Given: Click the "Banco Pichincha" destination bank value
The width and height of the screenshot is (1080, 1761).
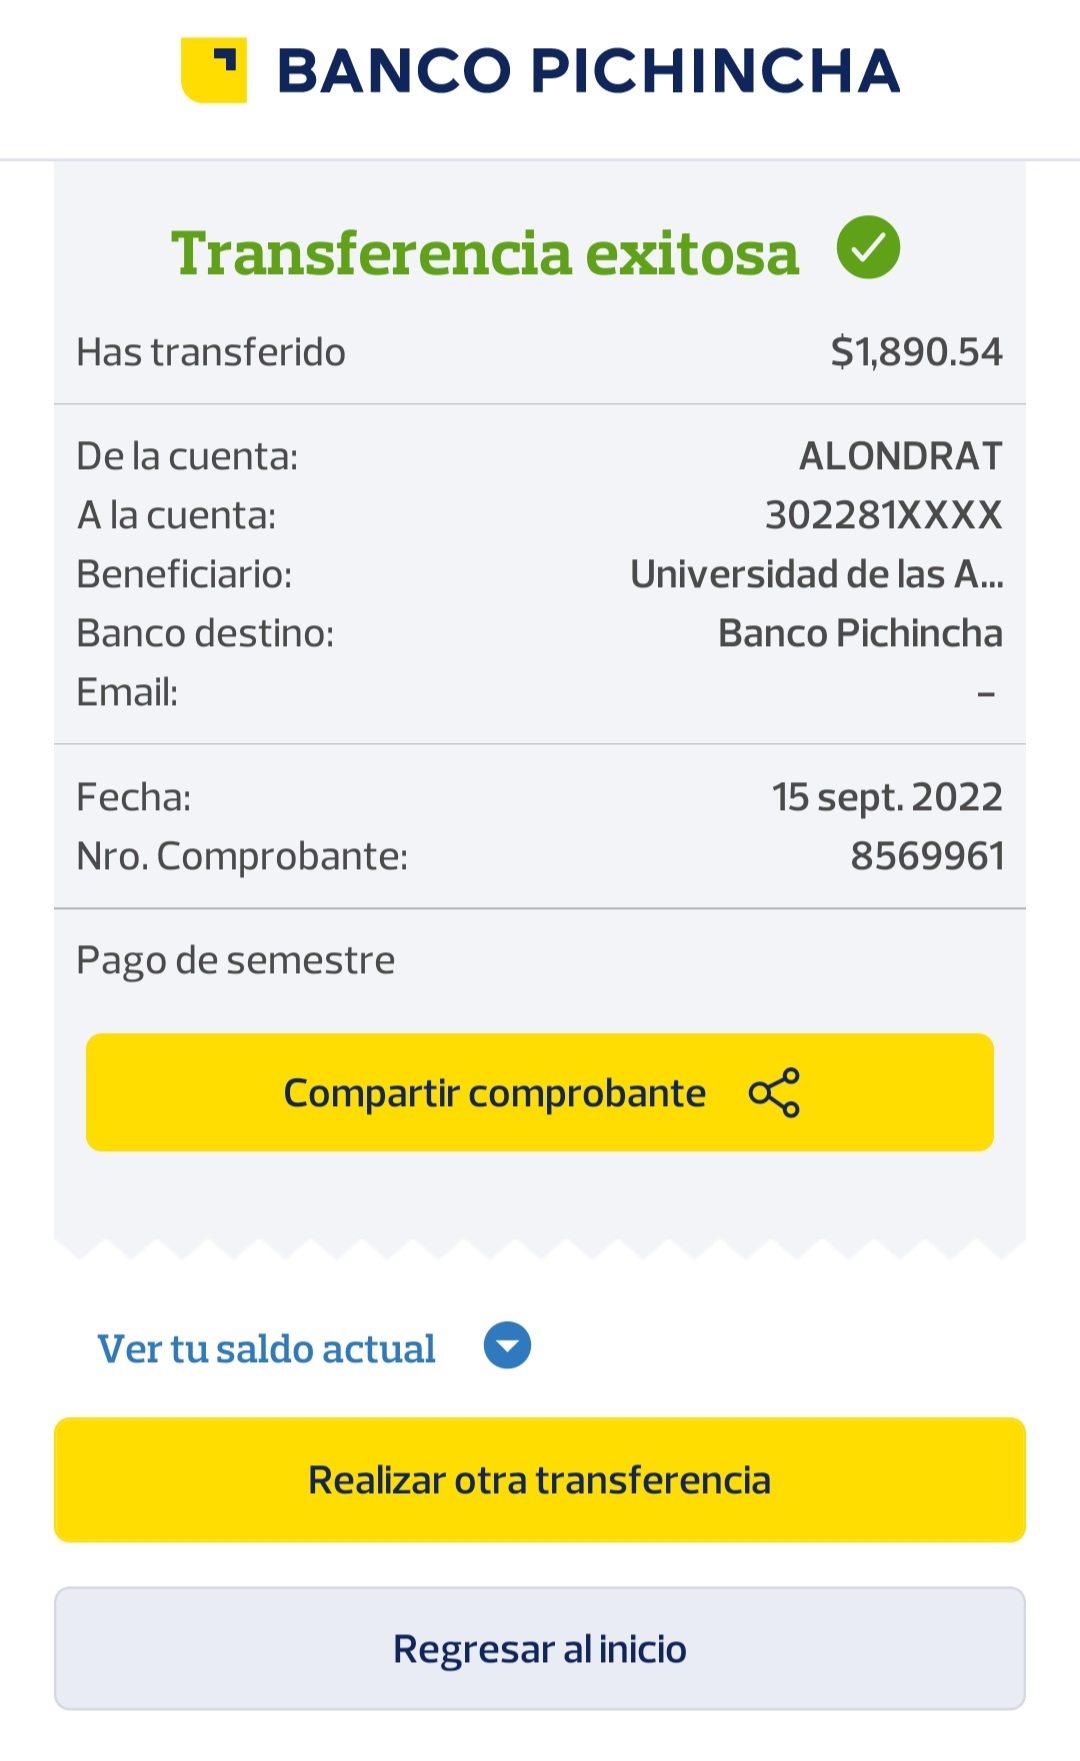Looking at the screenshot, I should [860, 633].
